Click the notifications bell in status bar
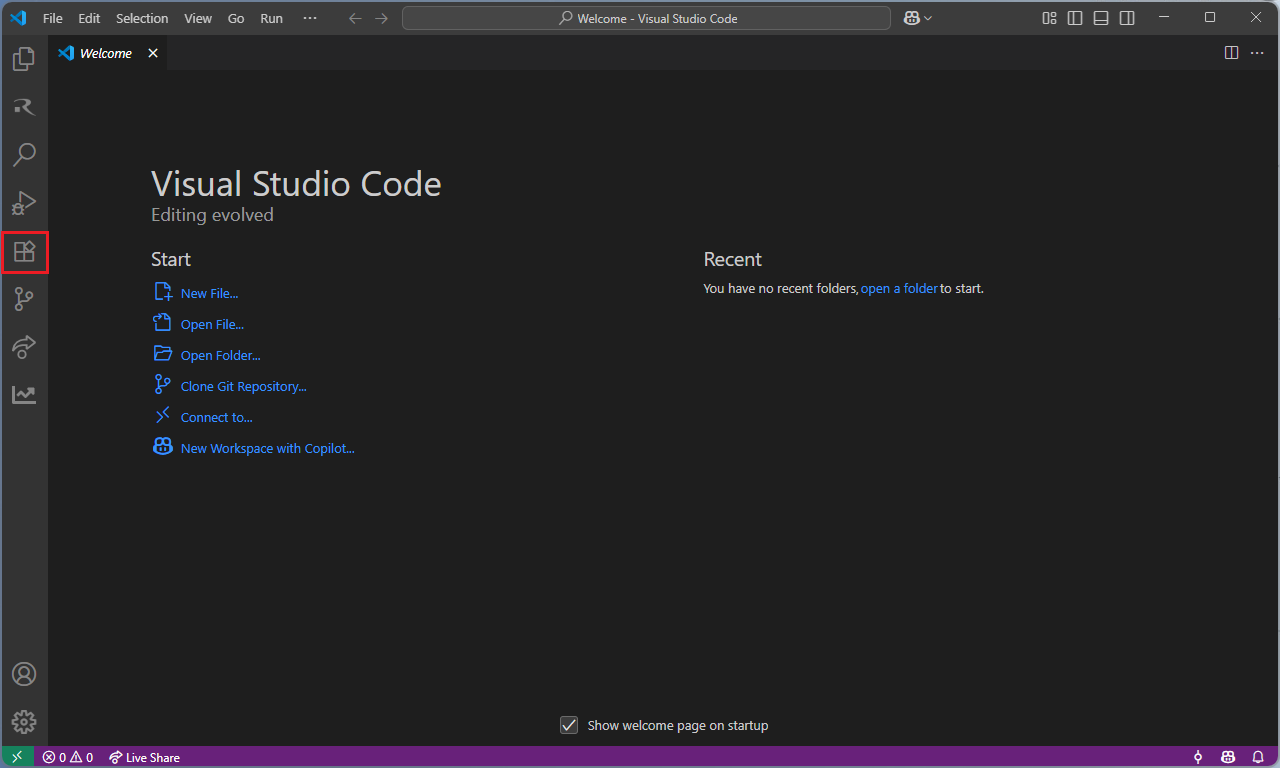Image resolution: width=1280 pixels, height=768 pixels. click(1258, 757)
